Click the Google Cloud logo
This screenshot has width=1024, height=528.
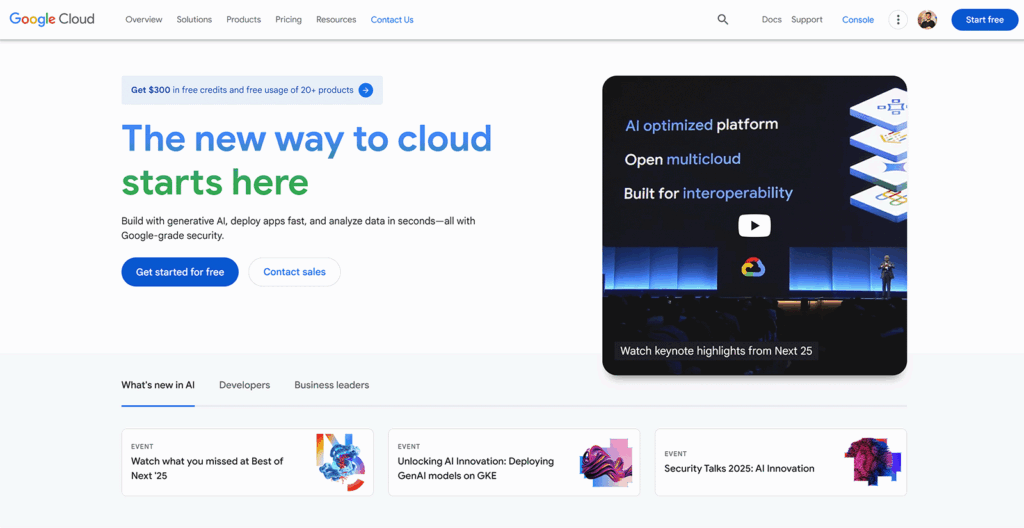pyautogui.click(x=52, y=19)
